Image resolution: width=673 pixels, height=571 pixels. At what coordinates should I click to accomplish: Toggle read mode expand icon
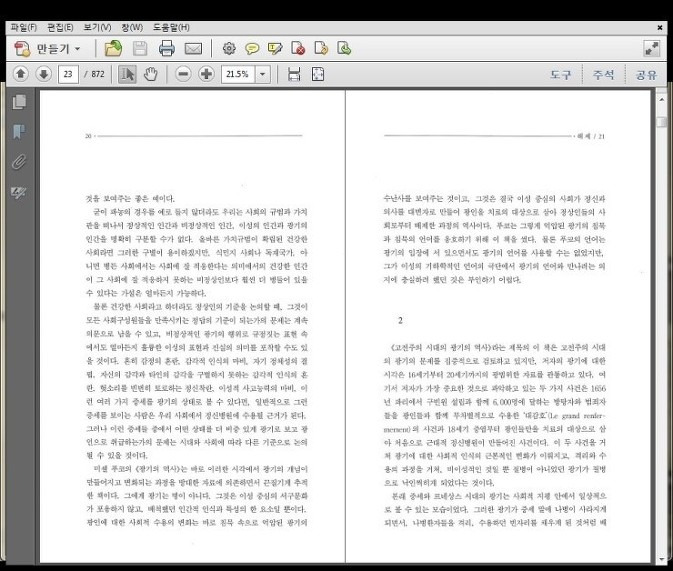point(652,49)
